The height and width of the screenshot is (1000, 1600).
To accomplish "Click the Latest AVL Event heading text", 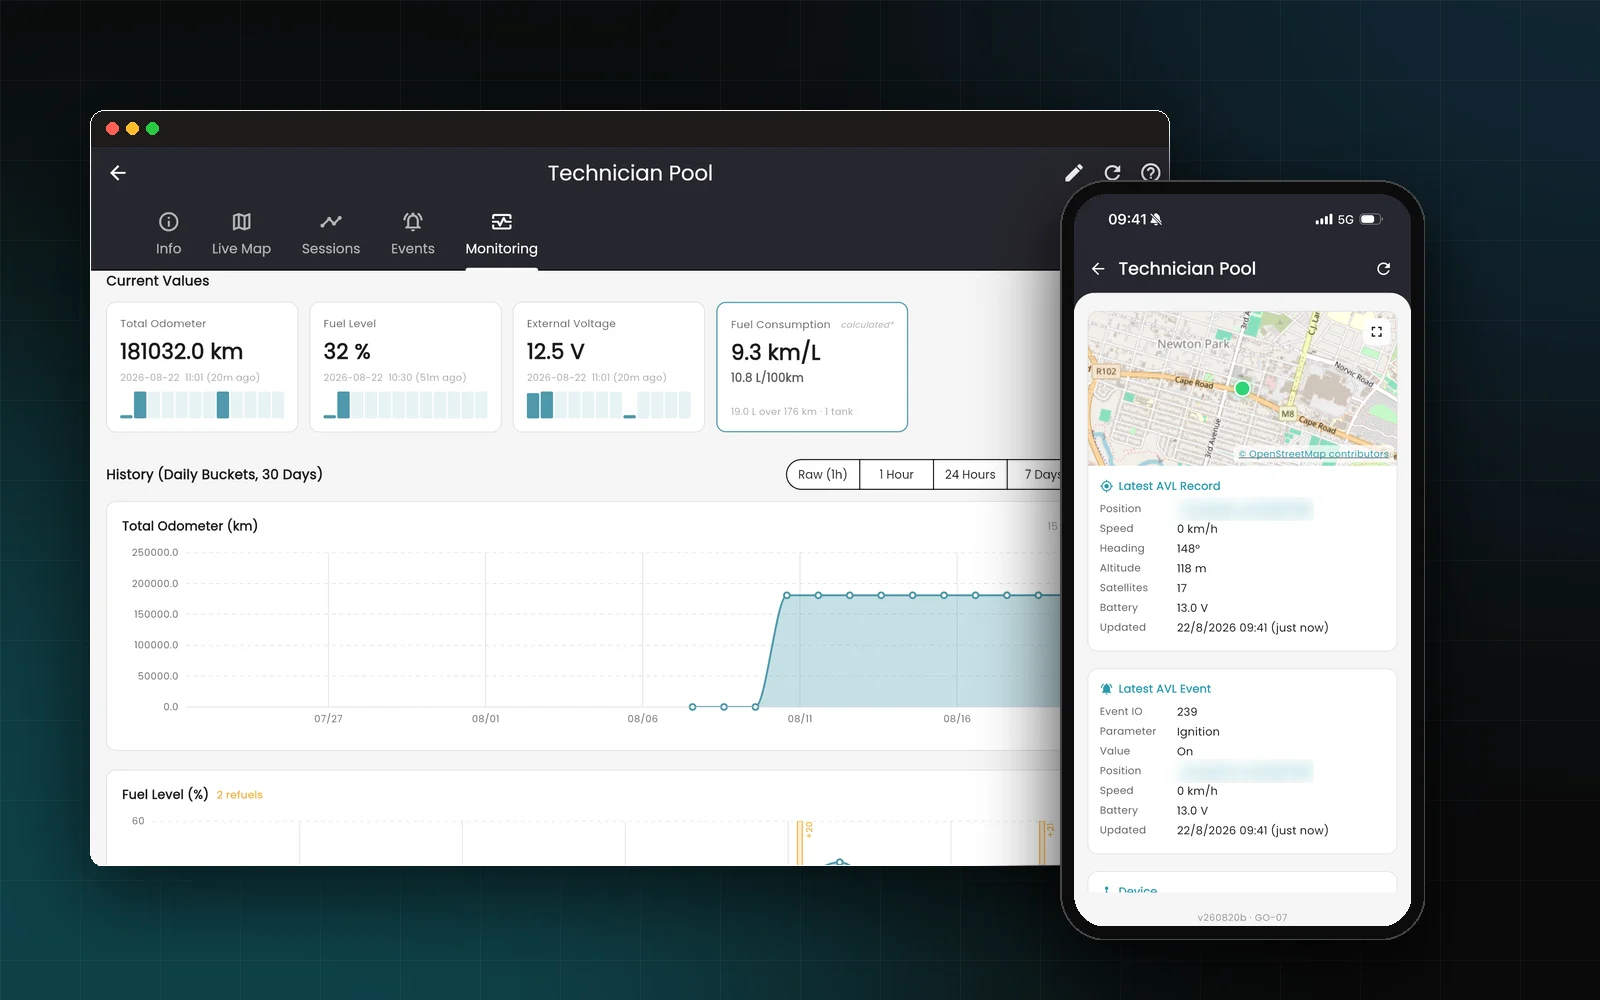I will (x=1164, y=689).
